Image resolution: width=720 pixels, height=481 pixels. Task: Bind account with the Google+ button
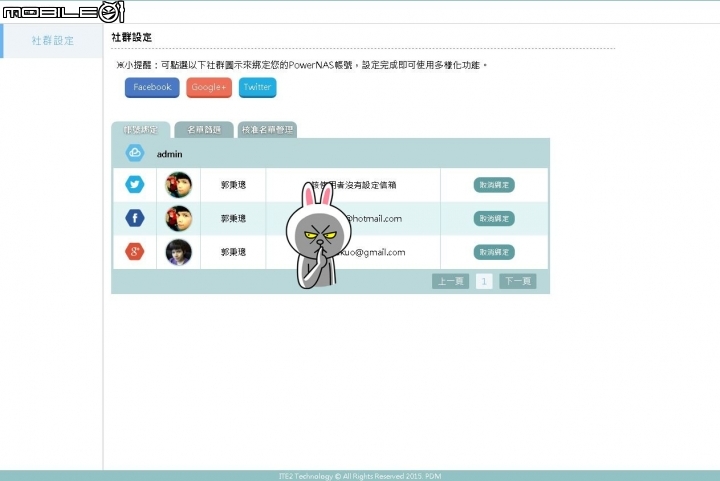coord(209,87)
